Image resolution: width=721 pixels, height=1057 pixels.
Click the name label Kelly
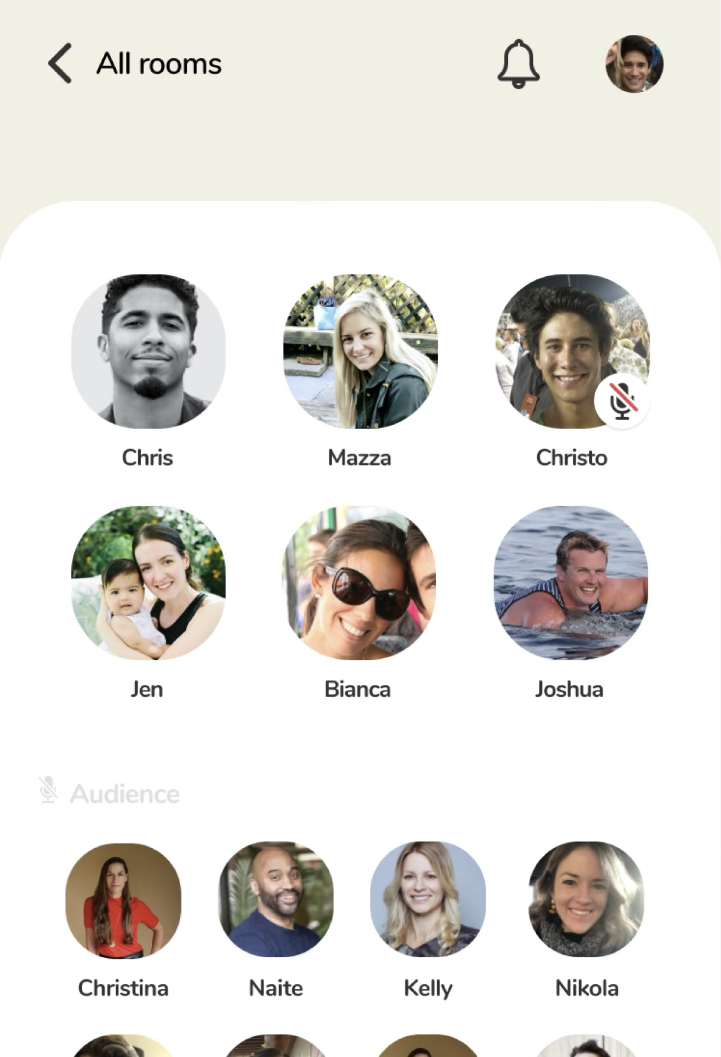428,988
